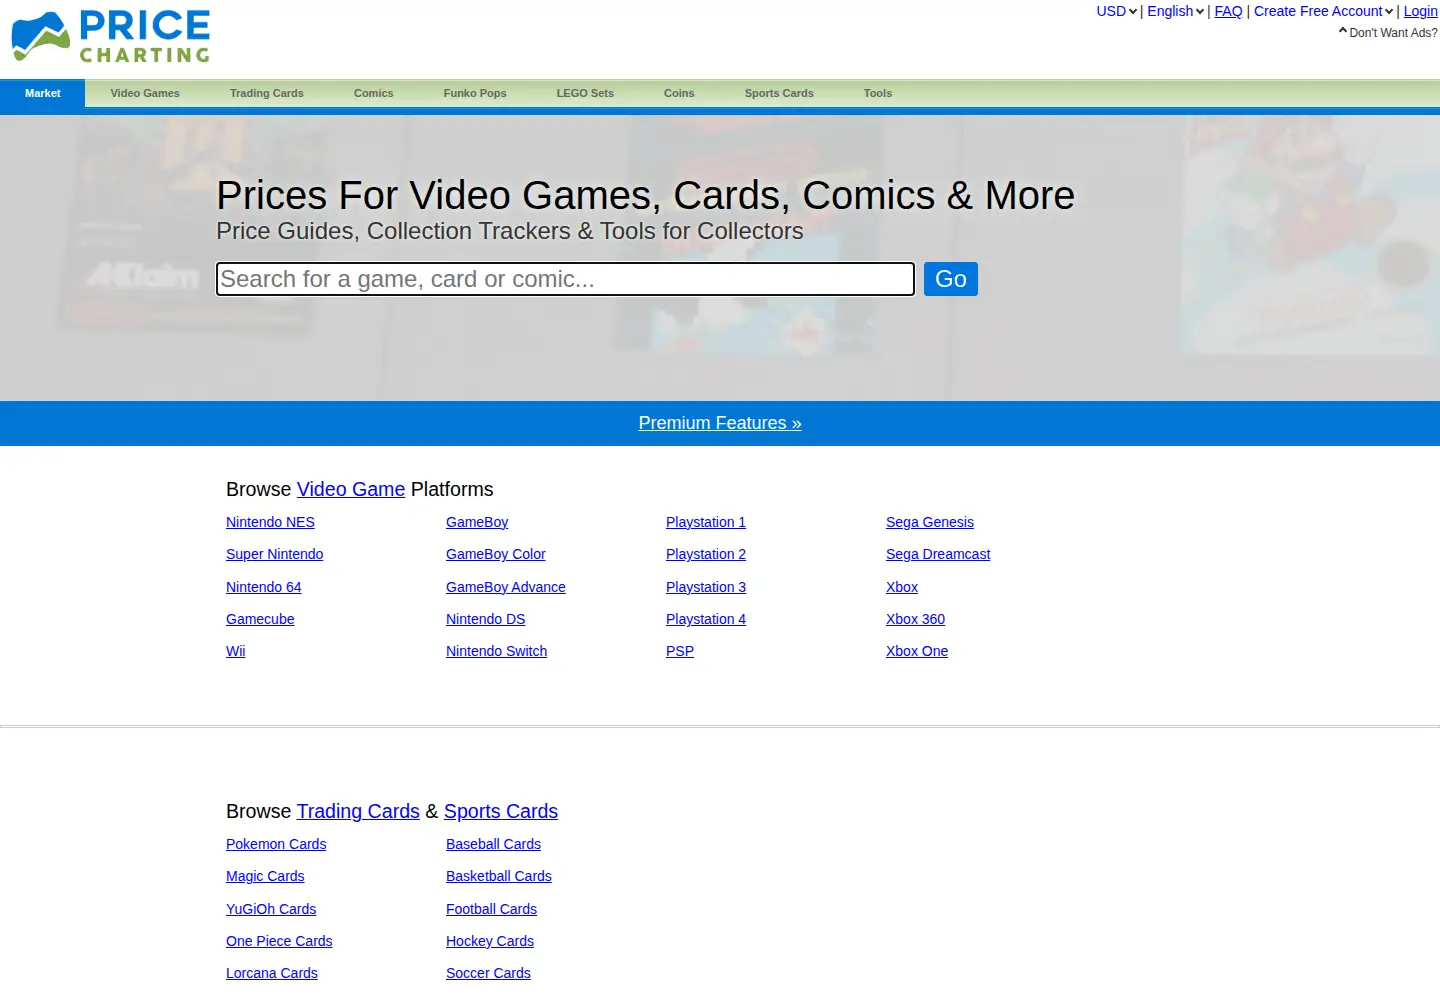This screenshot has height=1000, width=1440.
Task: Open the Comics menu
Action: [x=374, y=93]
